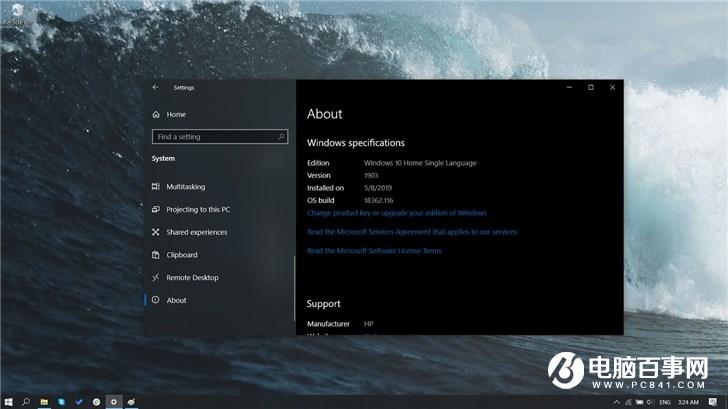The width and height of the screenshot is (728, 409).
Task: Select the version value 1903
Action: coord(371,175)
